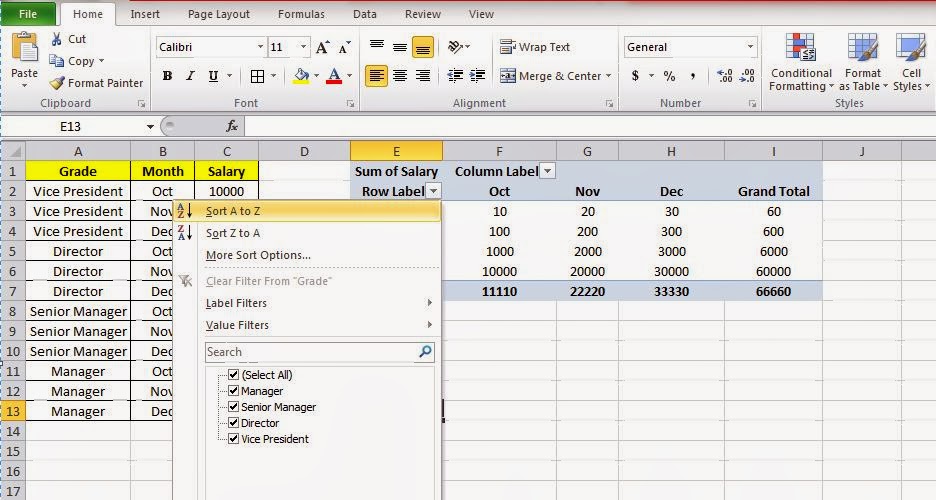Uncheck the Senior Manager filter checkbox
The width and height of the screenshot is (936, 500).
click(233, 407)
